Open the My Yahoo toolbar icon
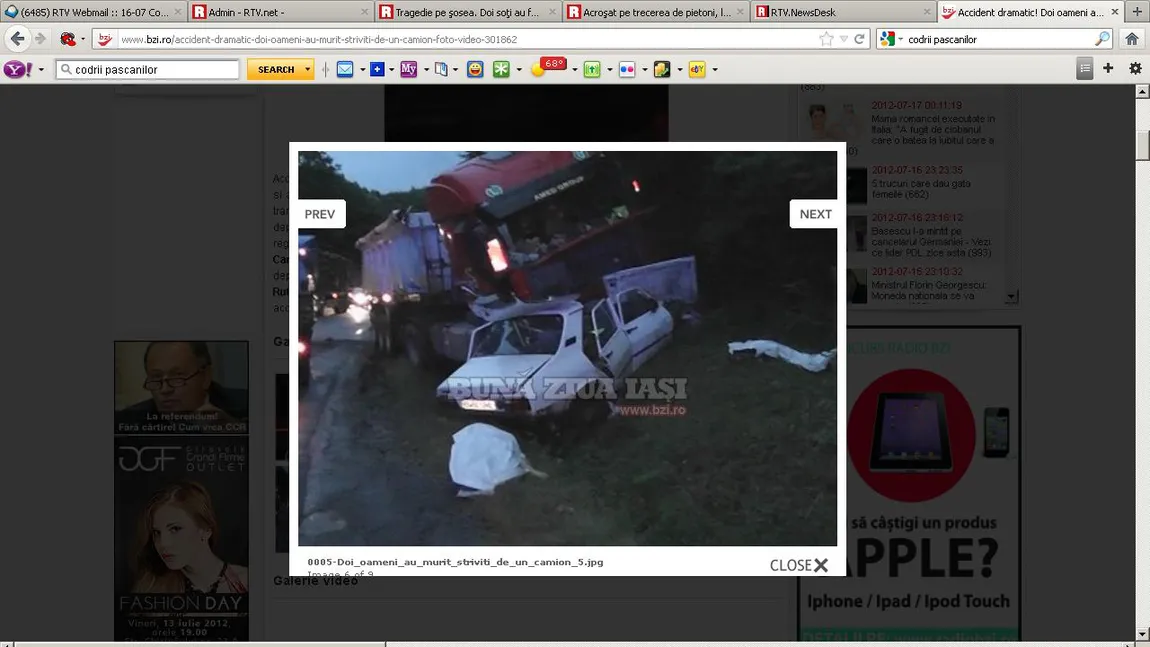This screenshot has height=647, width=1150. click(409, 69)
